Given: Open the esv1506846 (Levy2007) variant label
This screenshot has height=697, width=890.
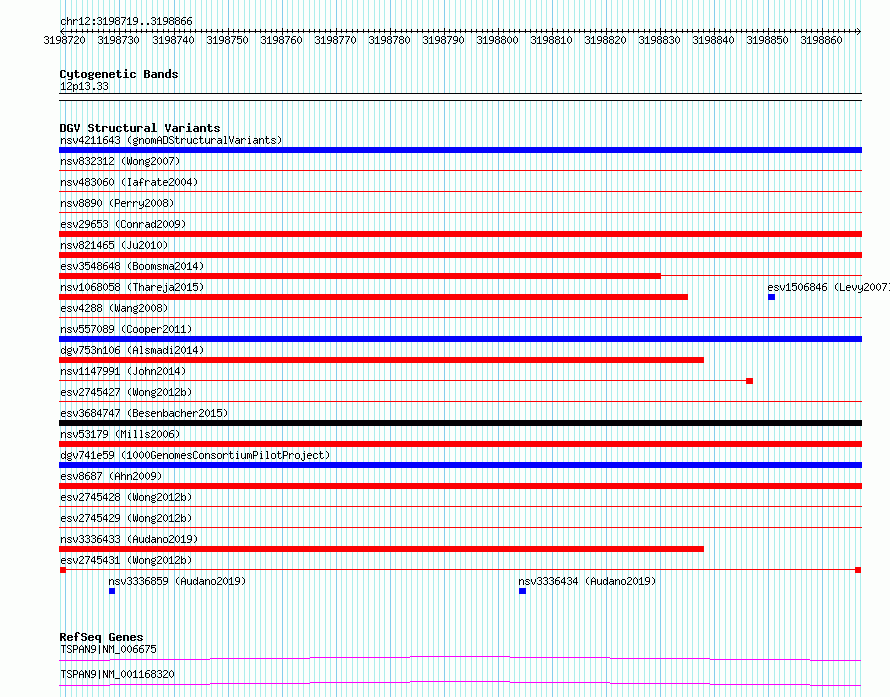Looking at the screenshot, I should point(828,287).
